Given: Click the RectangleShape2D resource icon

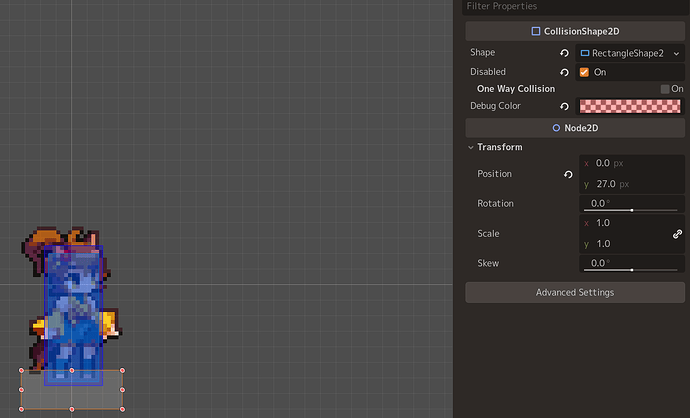Looking at the screenshot, I should (x=585, y=53).
